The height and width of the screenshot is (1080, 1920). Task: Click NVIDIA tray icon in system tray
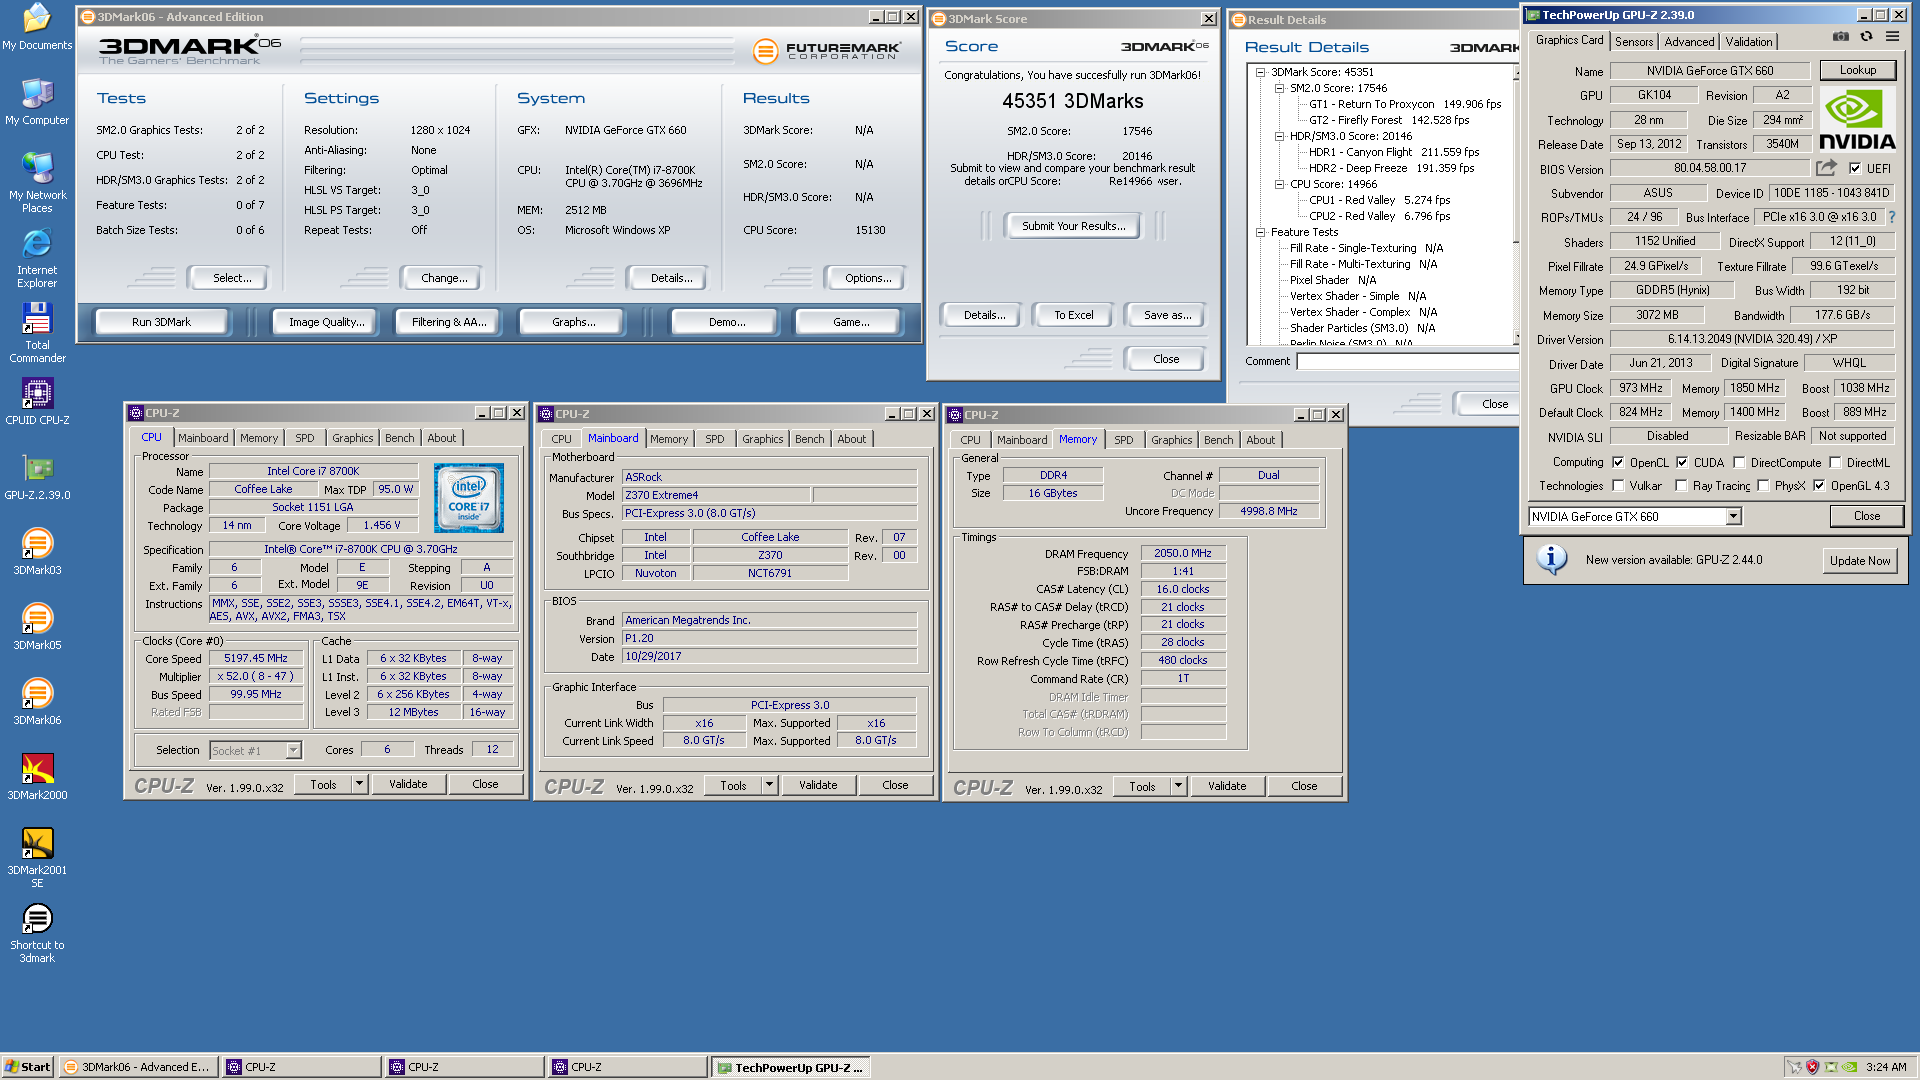(1849, 1067)
